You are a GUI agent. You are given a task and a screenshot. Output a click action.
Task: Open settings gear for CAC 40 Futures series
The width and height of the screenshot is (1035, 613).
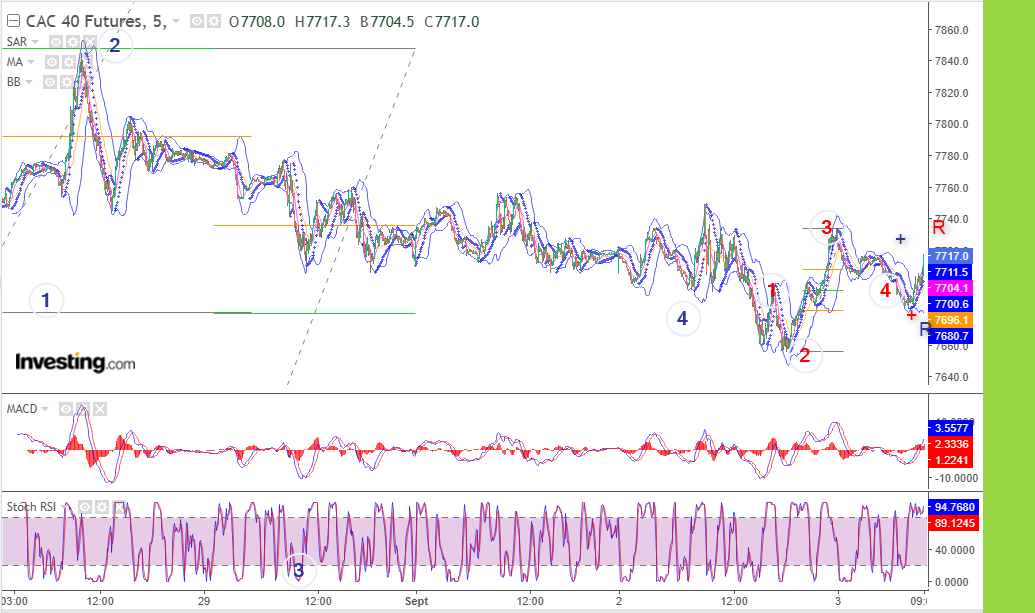213,22
